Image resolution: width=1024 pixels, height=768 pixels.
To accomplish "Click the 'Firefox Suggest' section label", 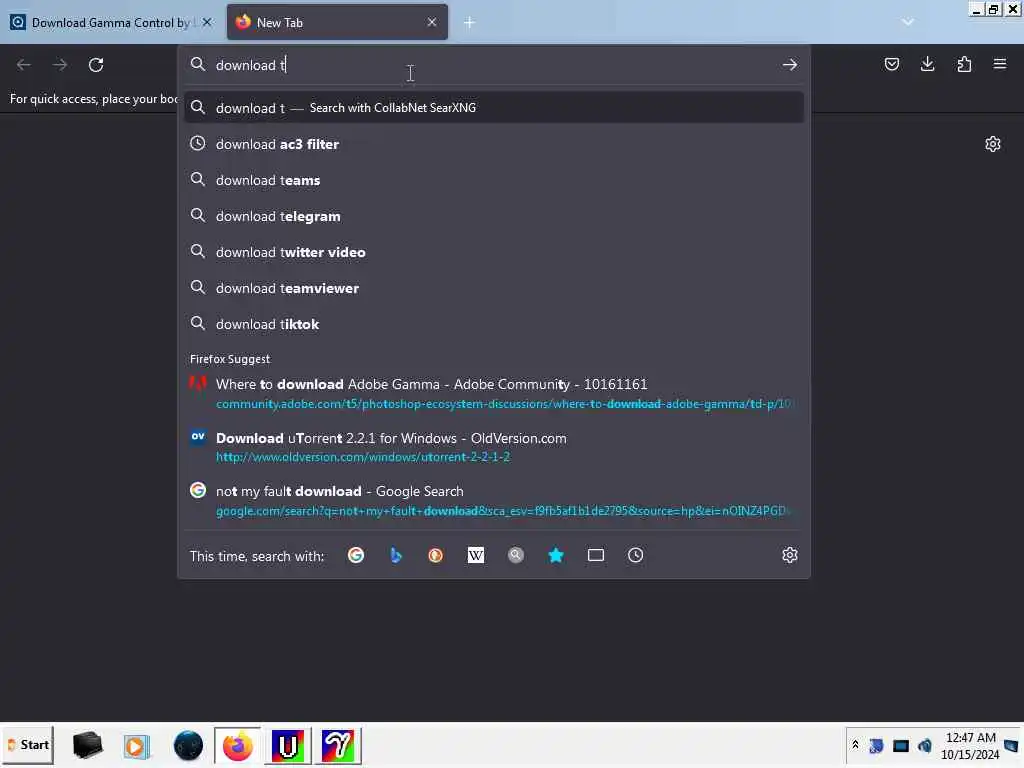I will pos(230,359).
